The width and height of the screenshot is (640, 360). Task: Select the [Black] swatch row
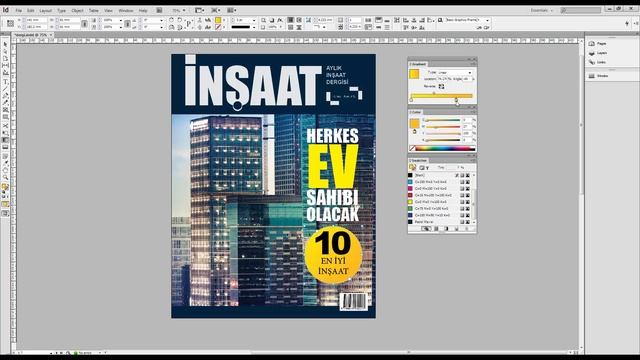(440, 175)
